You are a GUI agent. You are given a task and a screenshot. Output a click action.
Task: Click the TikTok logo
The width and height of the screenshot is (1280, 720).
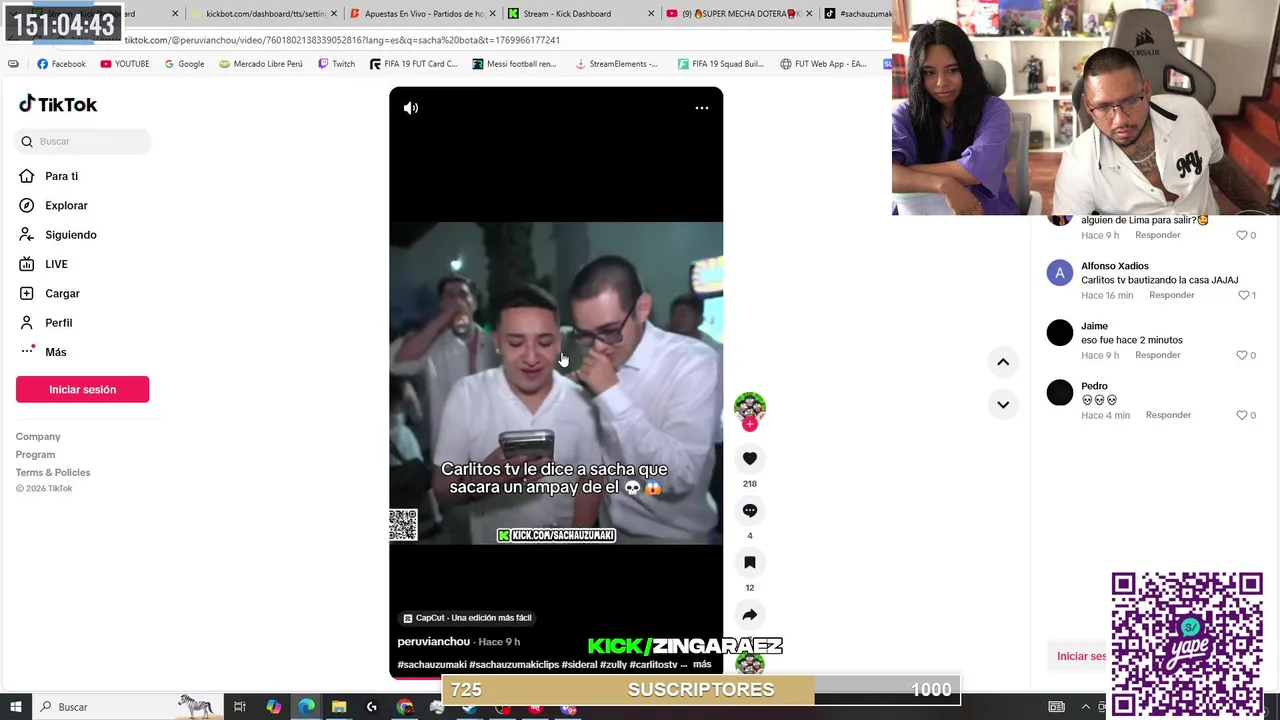coord(58,104)
